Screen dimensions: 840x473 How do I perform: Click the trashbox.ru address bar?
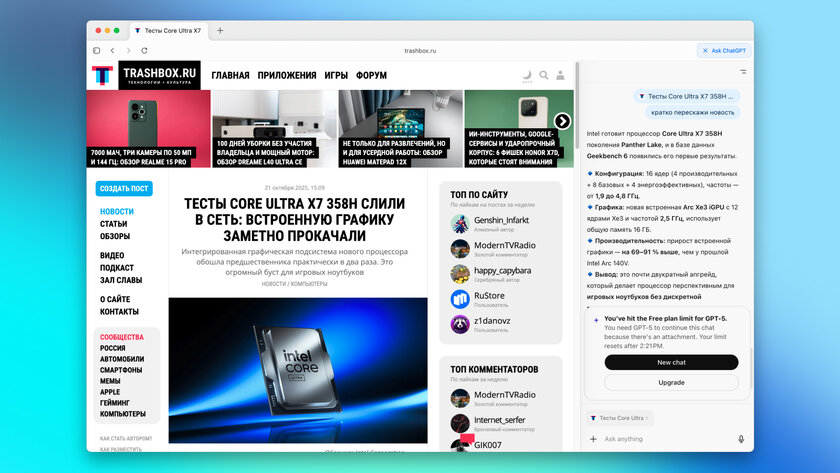pyautogui.click(x=420, y=50)
